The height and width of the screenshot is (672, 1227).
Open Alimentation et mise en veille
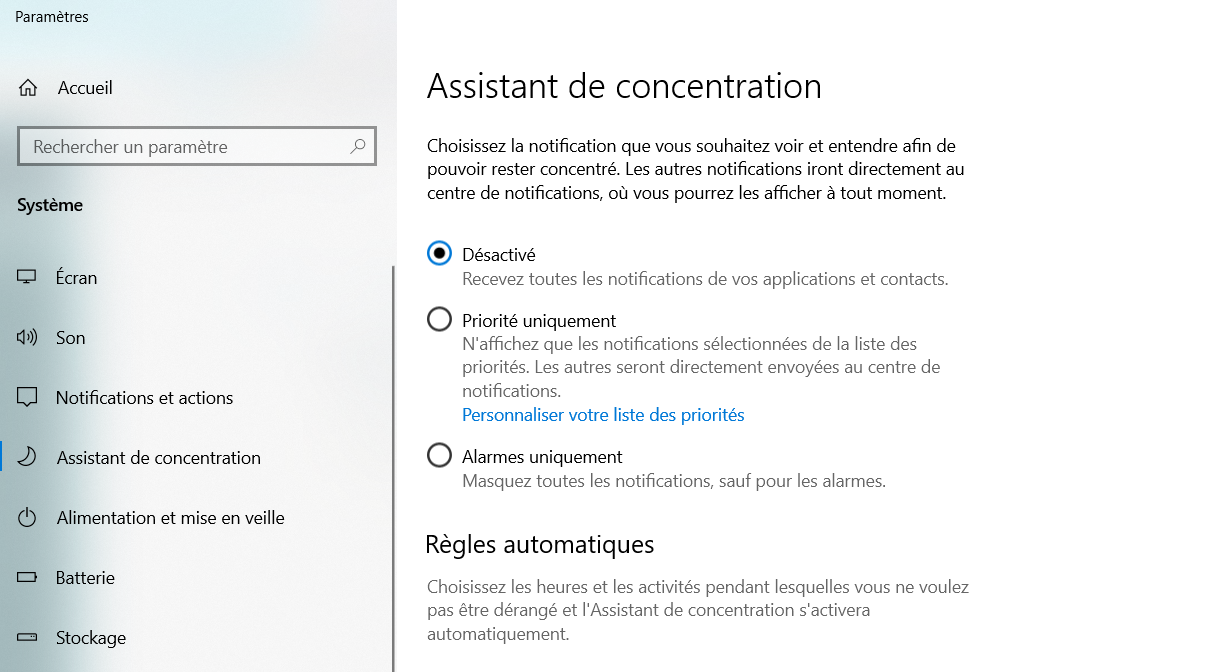pyautogui.click(x=170, y=518)
